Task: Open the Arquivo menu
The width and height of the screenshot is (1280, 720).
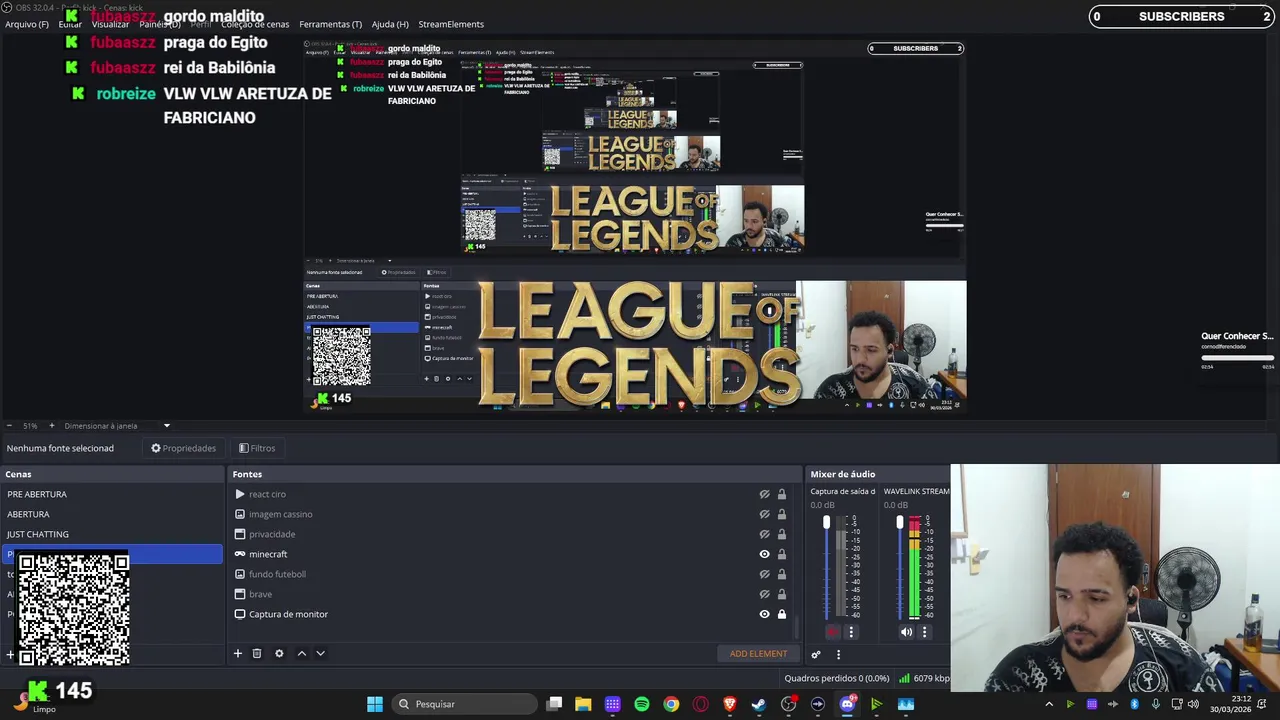Action: 27,24
